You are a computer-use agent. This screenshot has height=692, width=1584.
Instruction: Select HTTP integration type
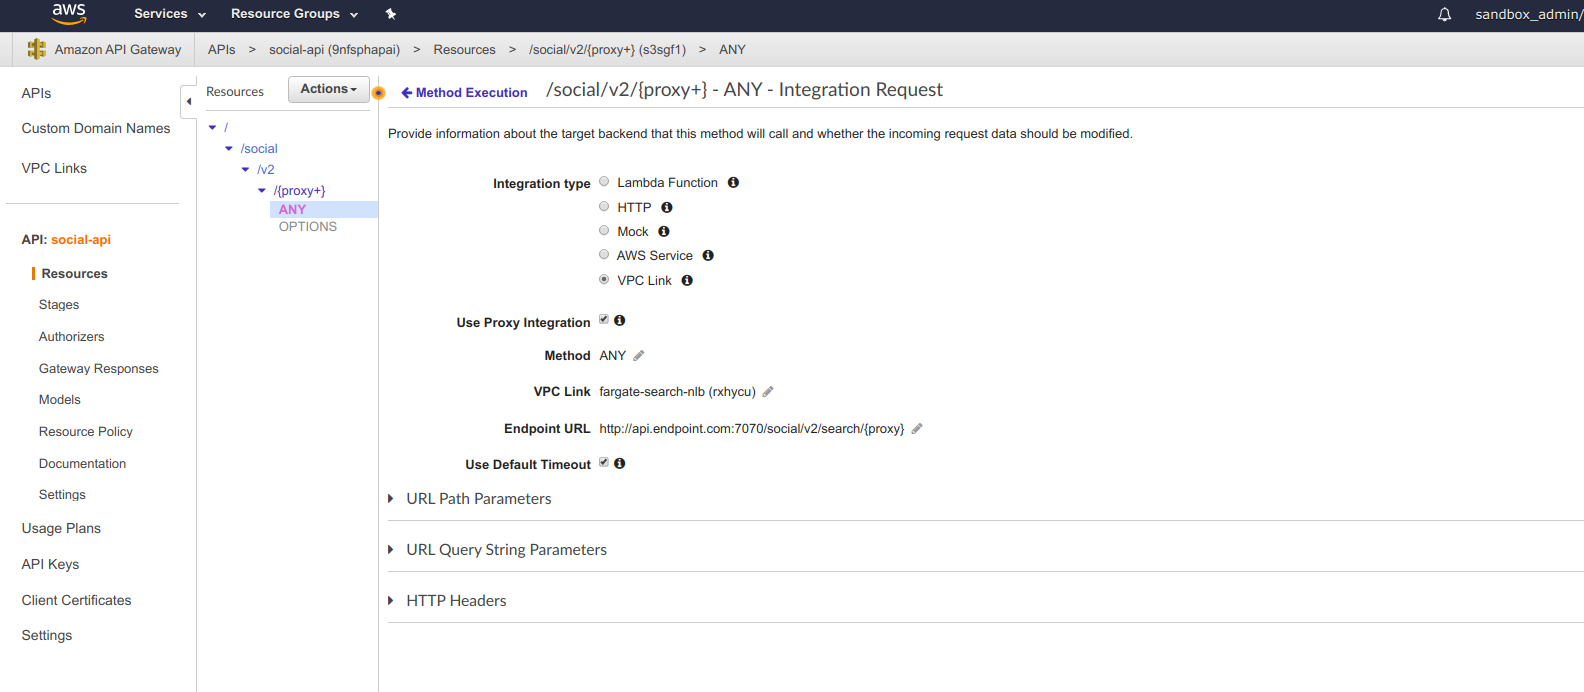(x=604, y=207)
